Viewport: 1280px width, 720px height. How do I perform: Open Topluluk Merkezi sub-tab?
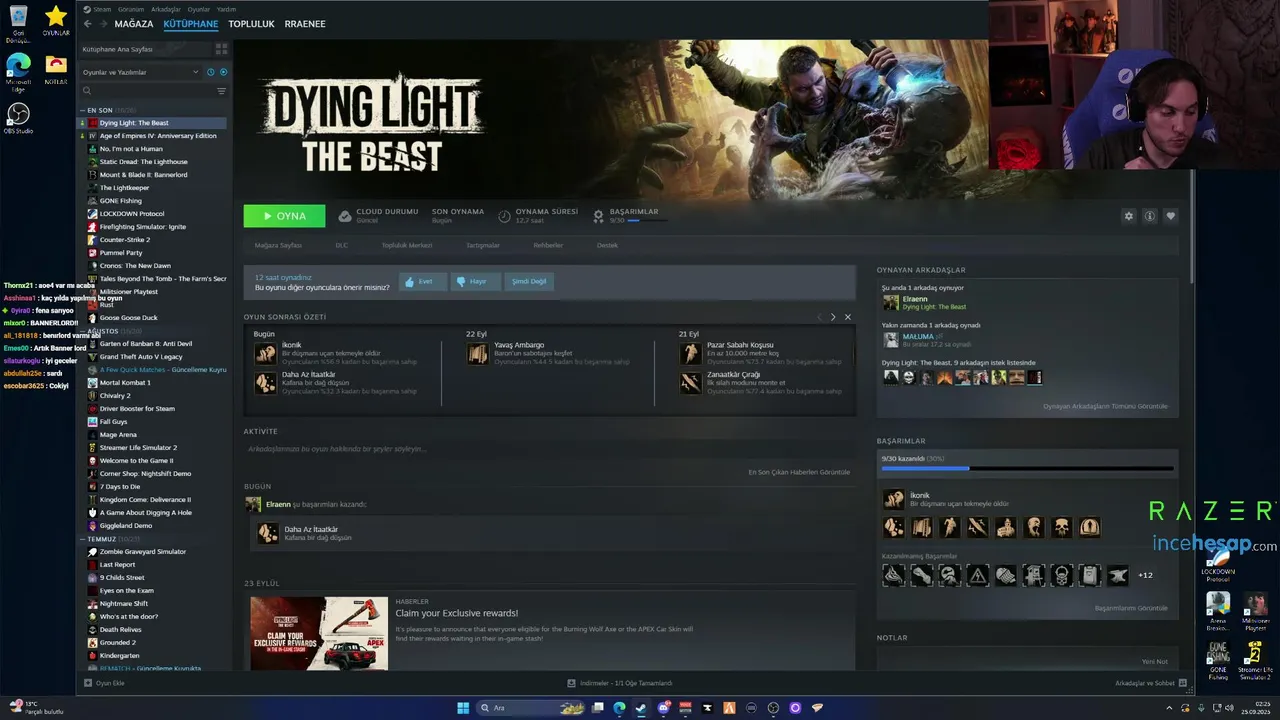tap(407, 245)
